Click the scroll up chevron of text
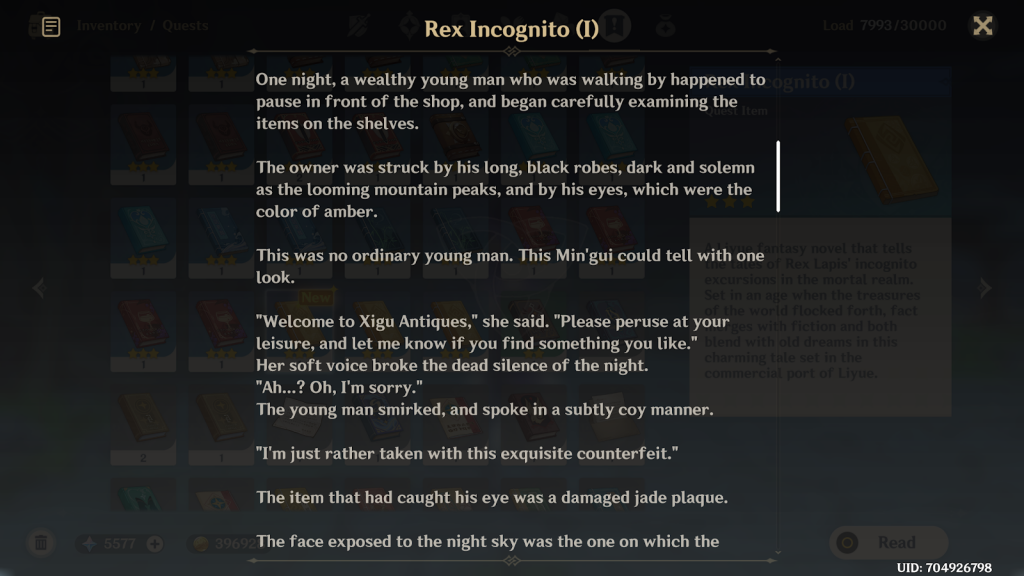This screenshot has height=576, width=1024. pyautogui.click(x=778, y=59)
